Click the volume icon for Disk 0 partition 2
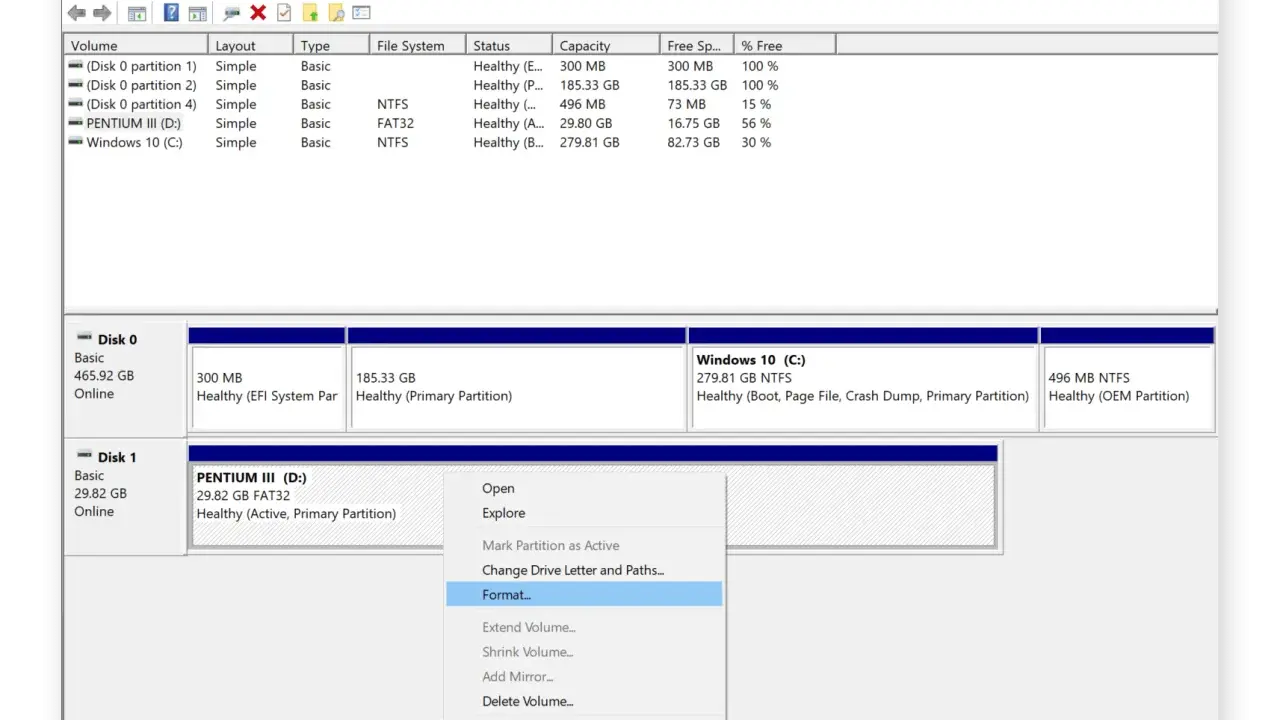 (x=75, y=85)
